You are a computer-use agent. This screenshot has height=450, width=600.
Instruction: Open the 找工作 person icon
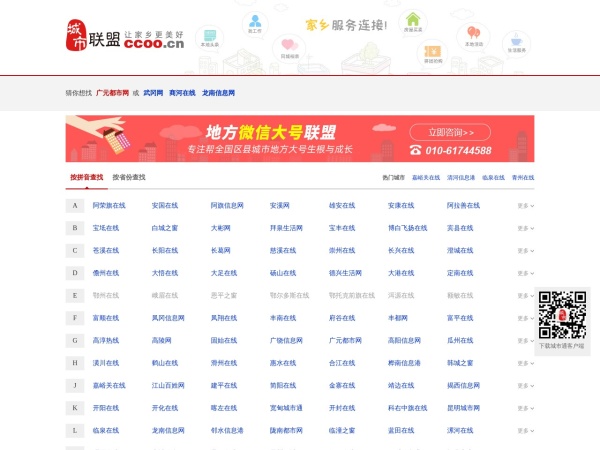(256, 22)
